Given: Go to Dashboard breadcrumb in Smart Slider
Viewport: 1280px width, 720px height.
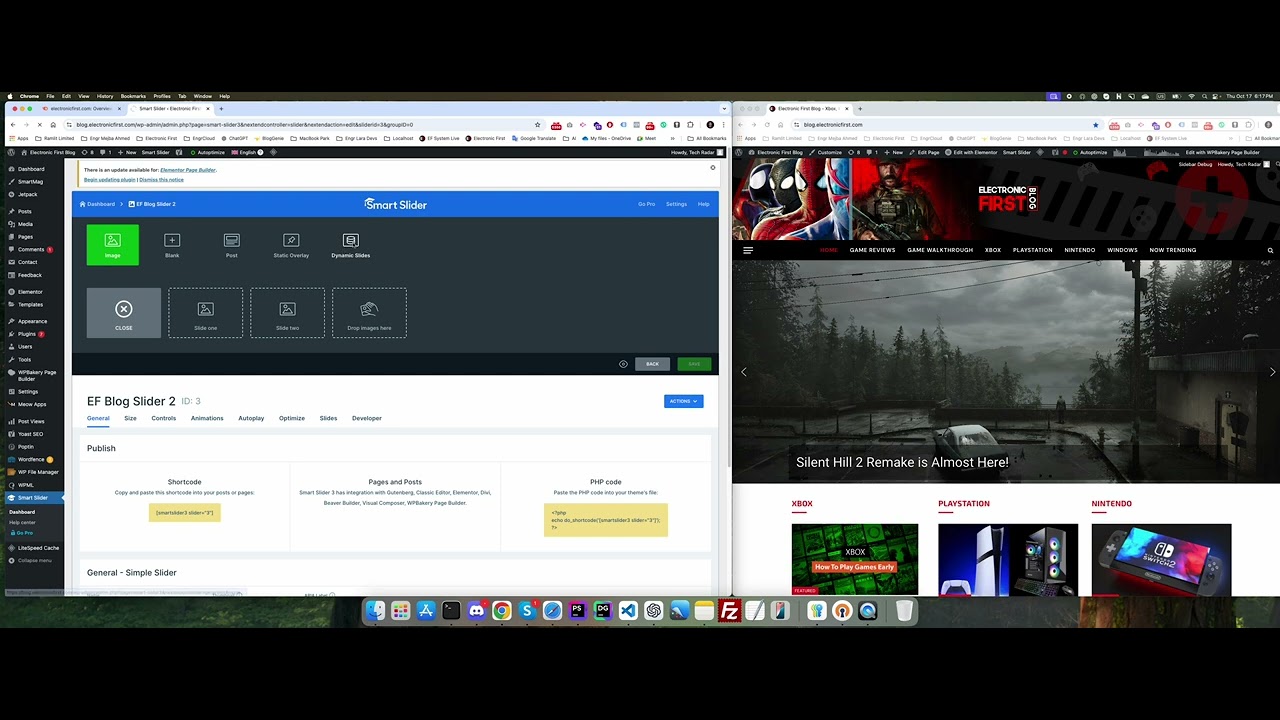Looking at the screenshot, I should (97, 204).
